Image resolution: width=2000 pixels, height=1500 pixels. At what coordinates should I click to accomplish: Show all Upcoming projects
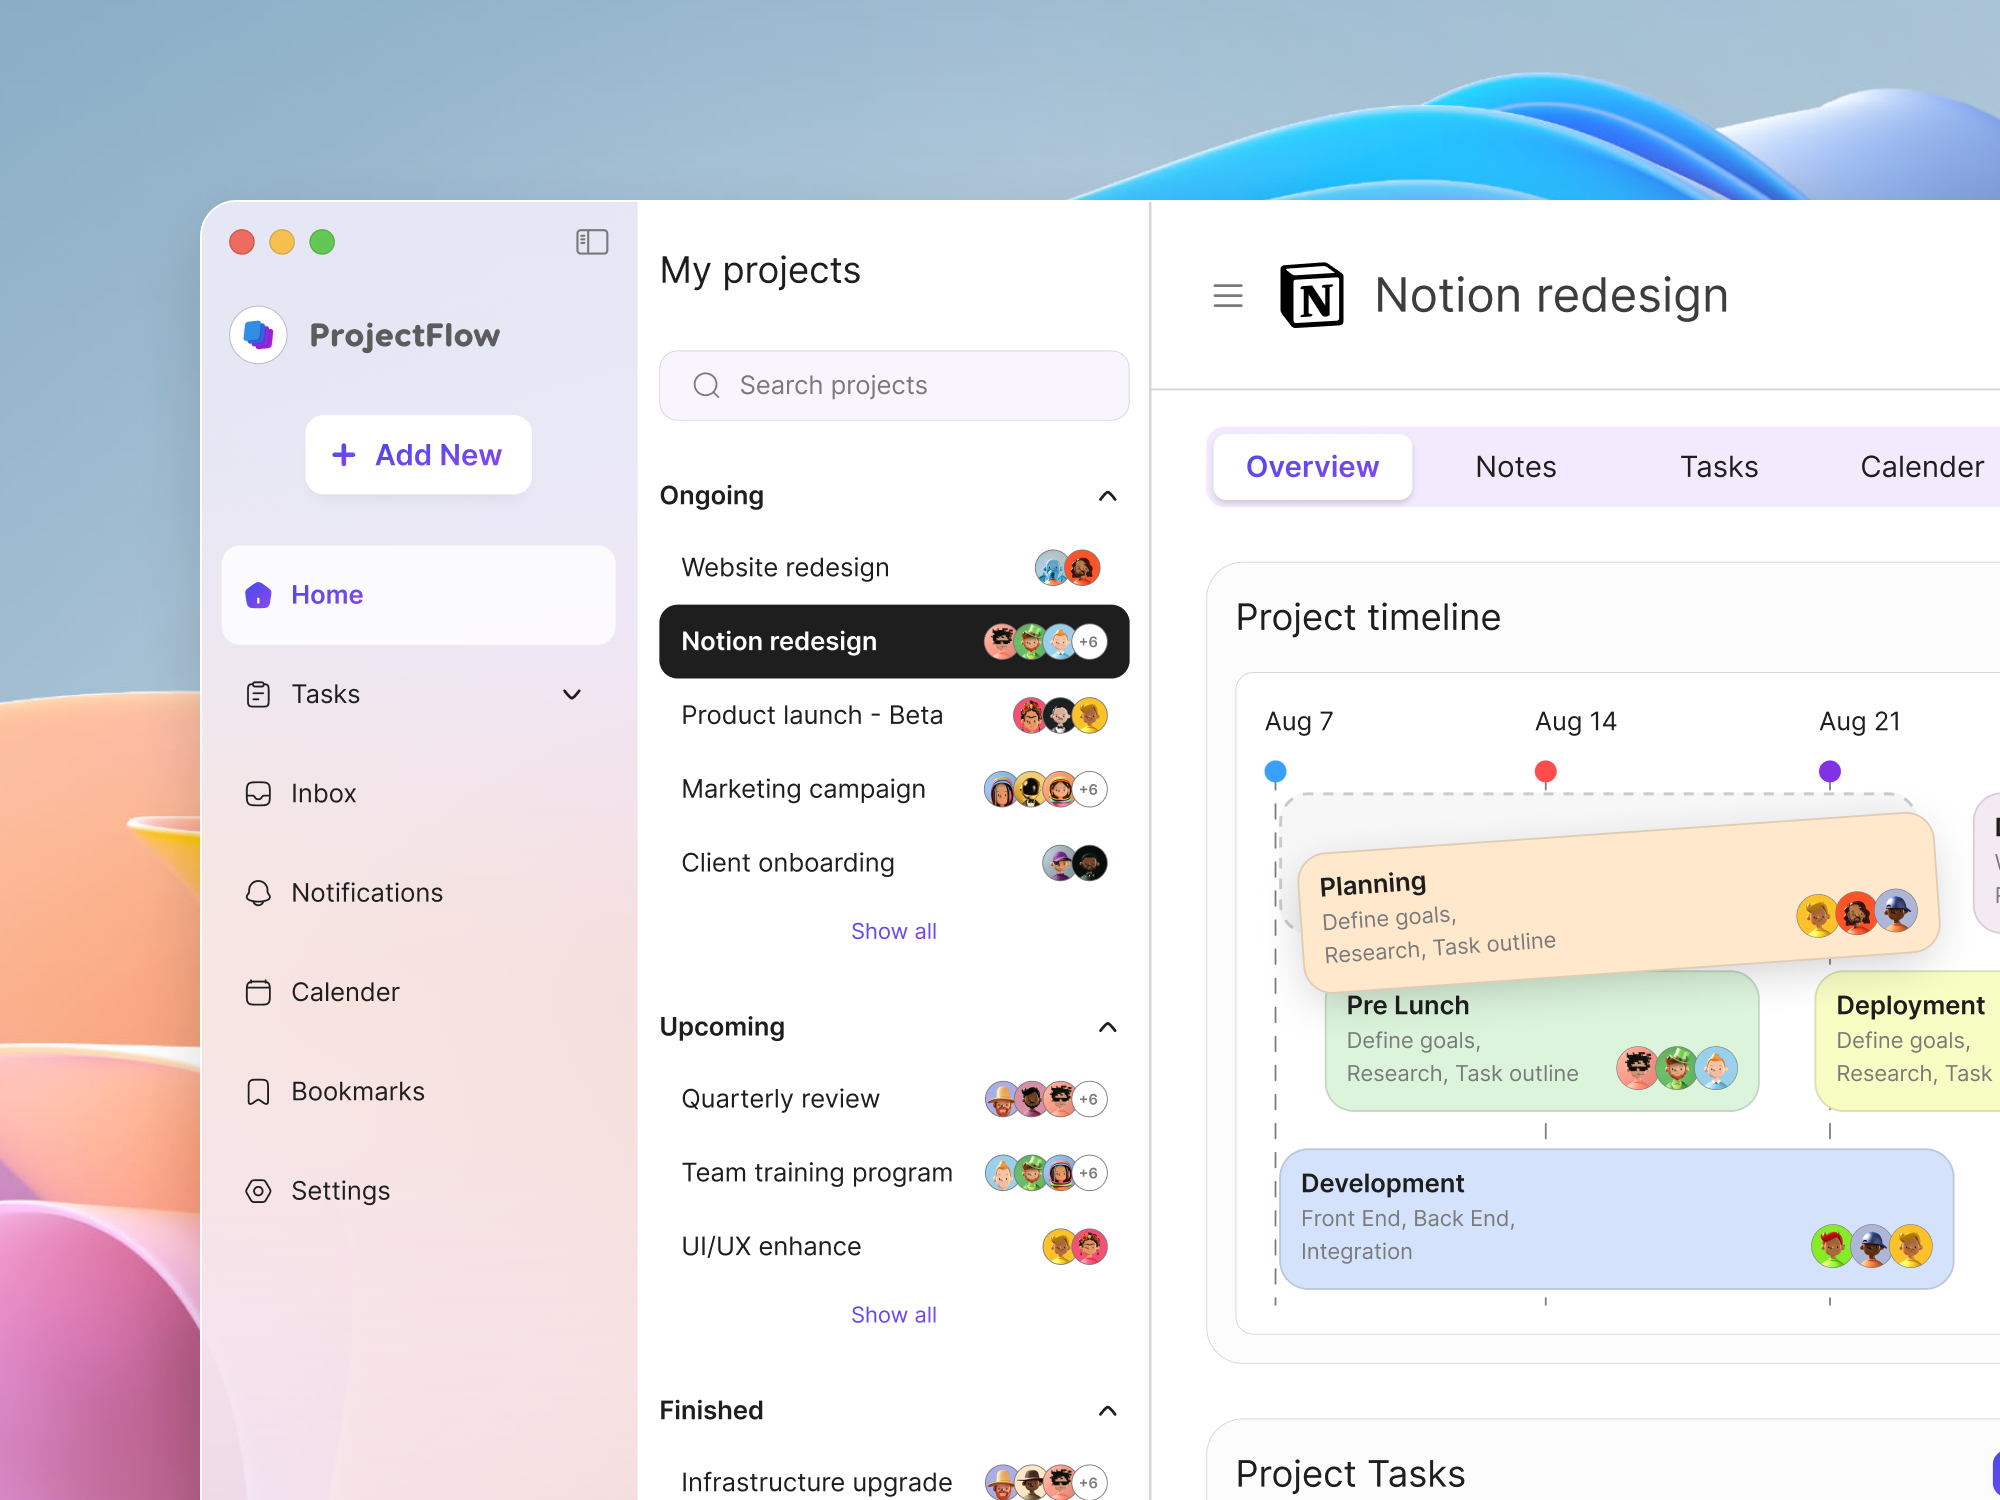[893, 1314]
